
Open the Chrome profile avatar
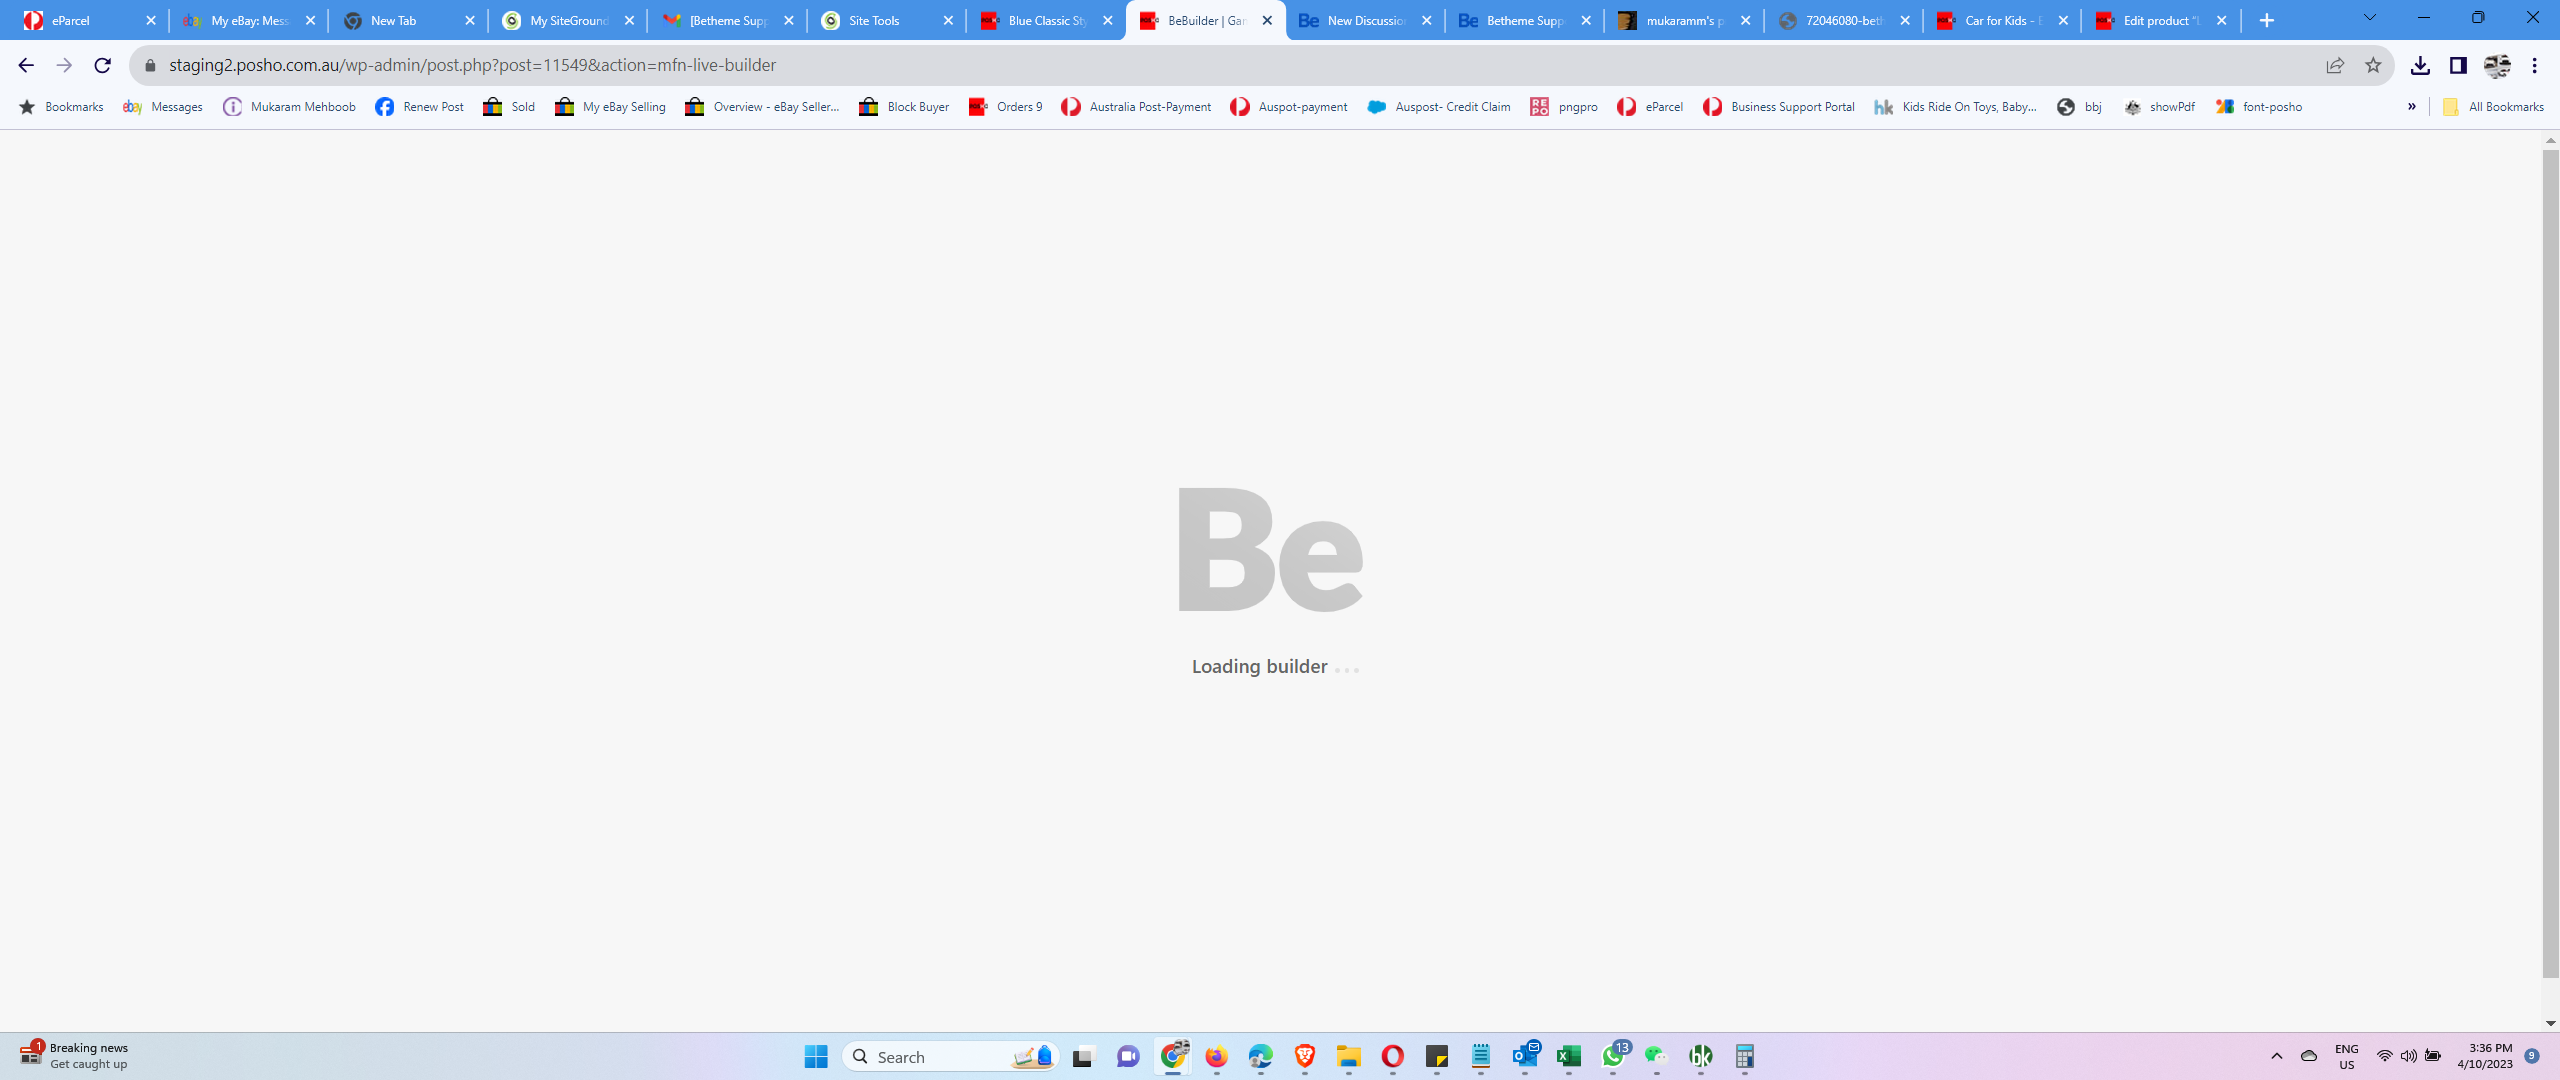point(2497,65)
